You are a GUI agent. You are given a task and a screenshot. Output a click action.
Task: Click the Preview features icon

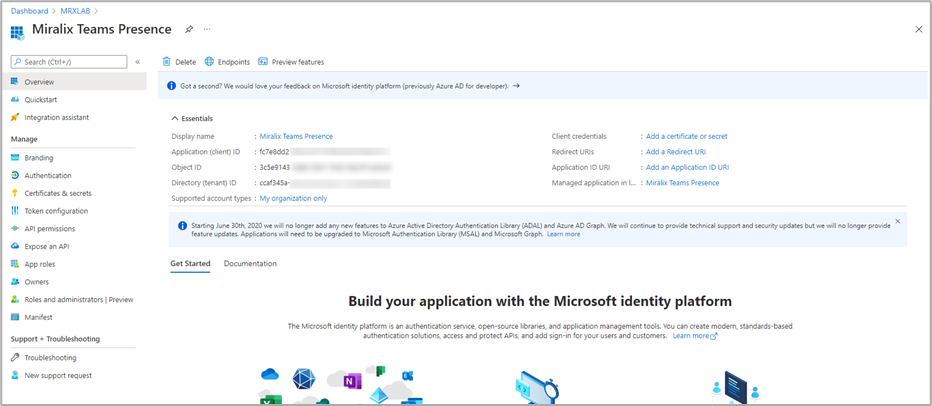(x=263, y=61)
